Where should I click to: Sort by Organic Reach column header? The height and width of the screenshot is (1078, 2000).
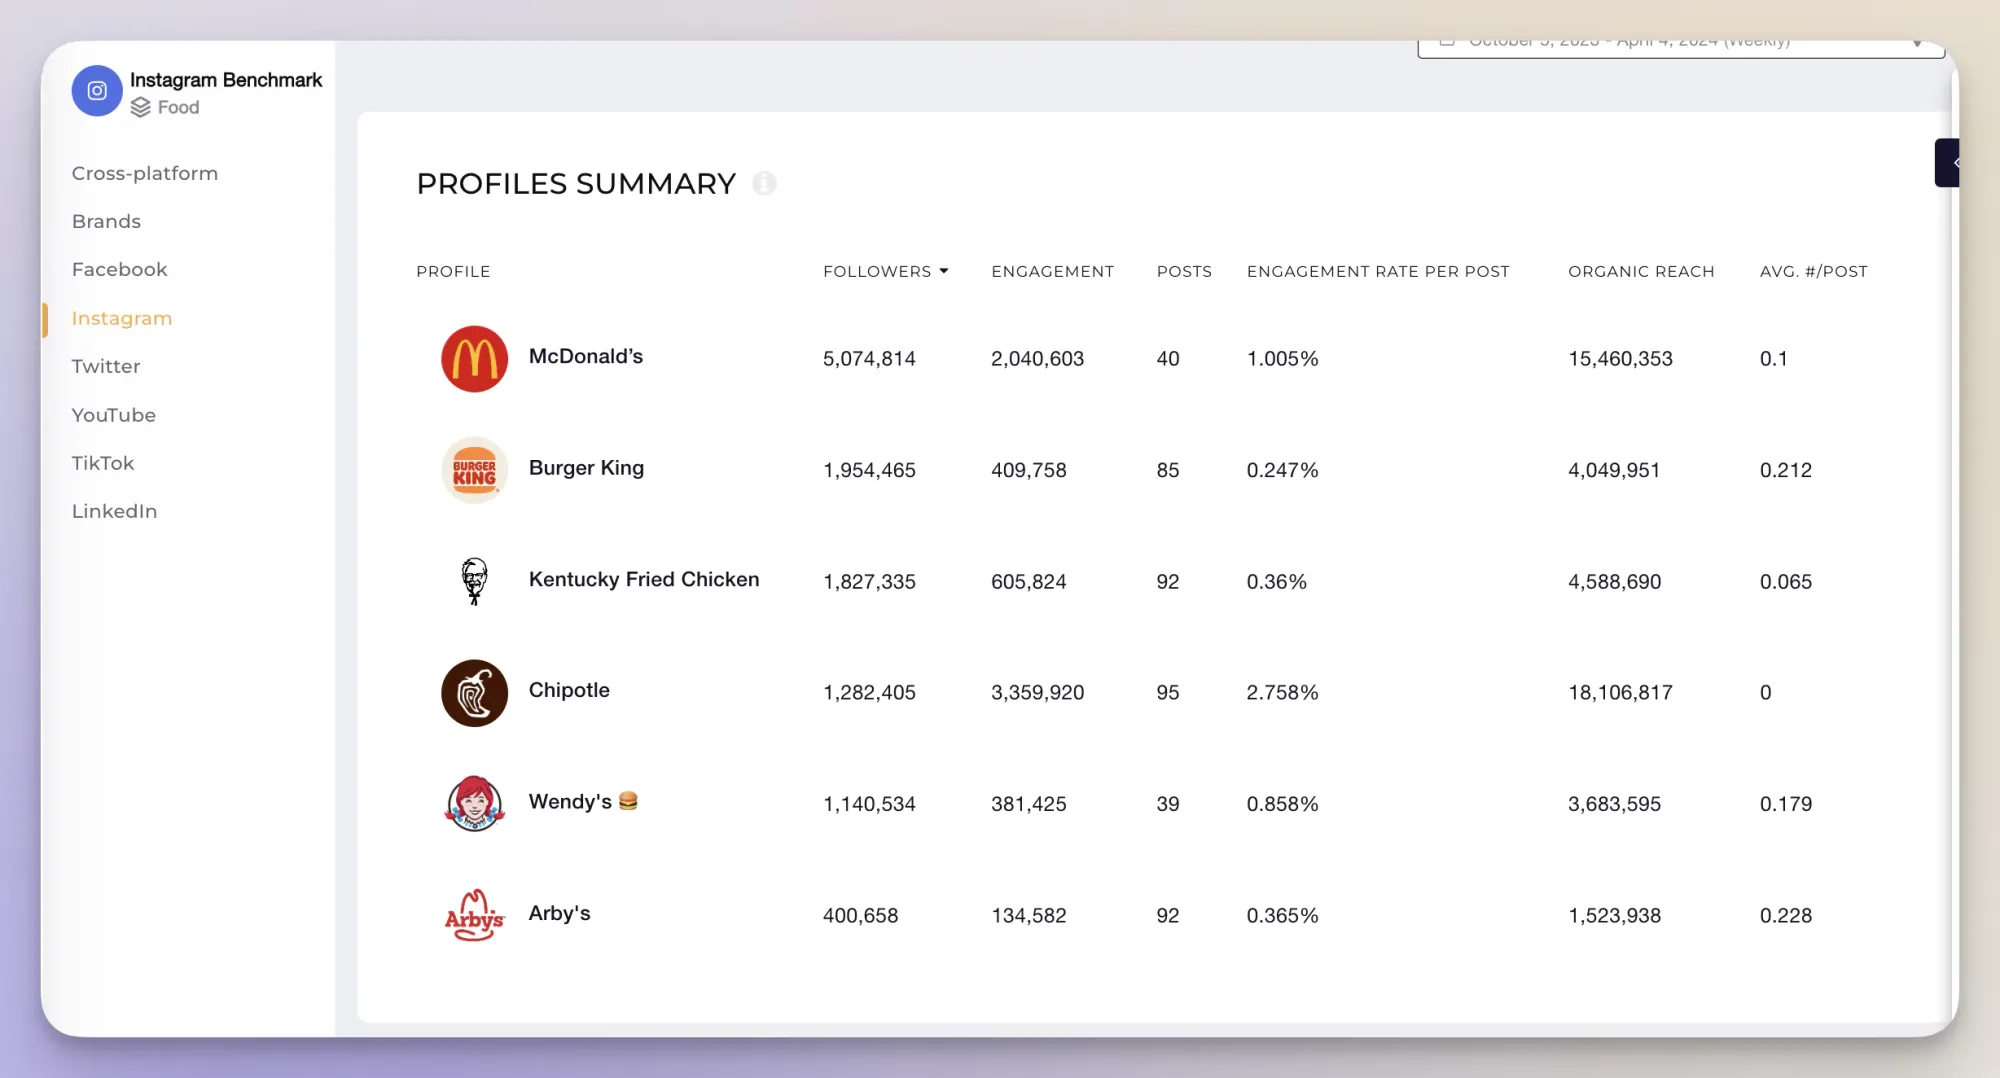tap(1641, 271)
